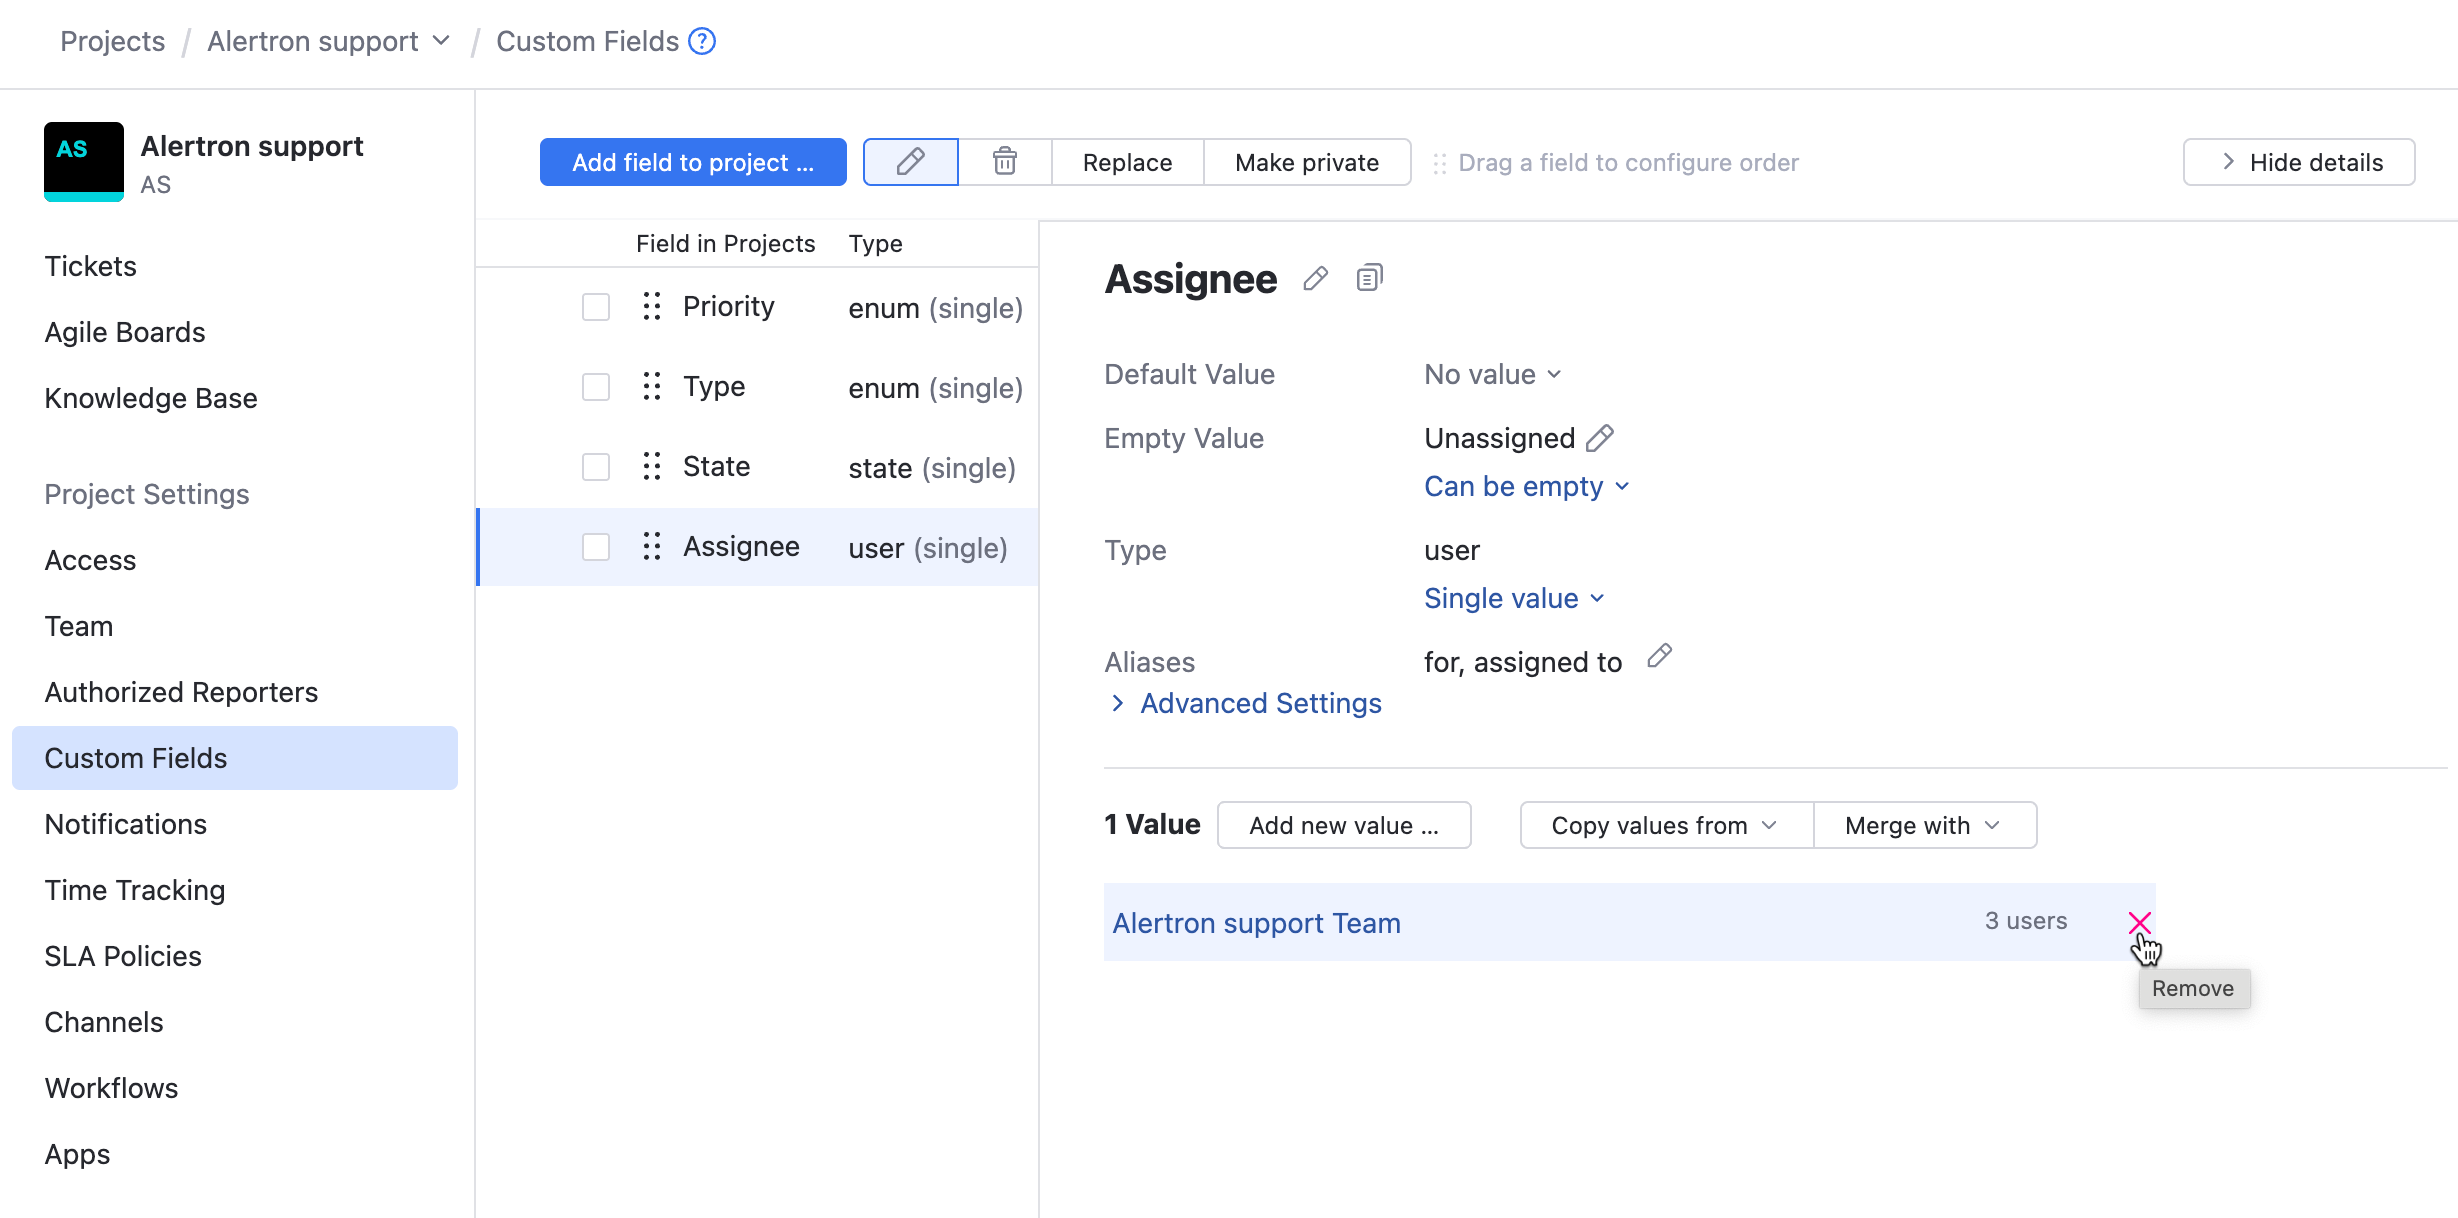This screenshot has width=2458, height=1218.
Task: Click the Add field to project button
Action: click(692, 161)
